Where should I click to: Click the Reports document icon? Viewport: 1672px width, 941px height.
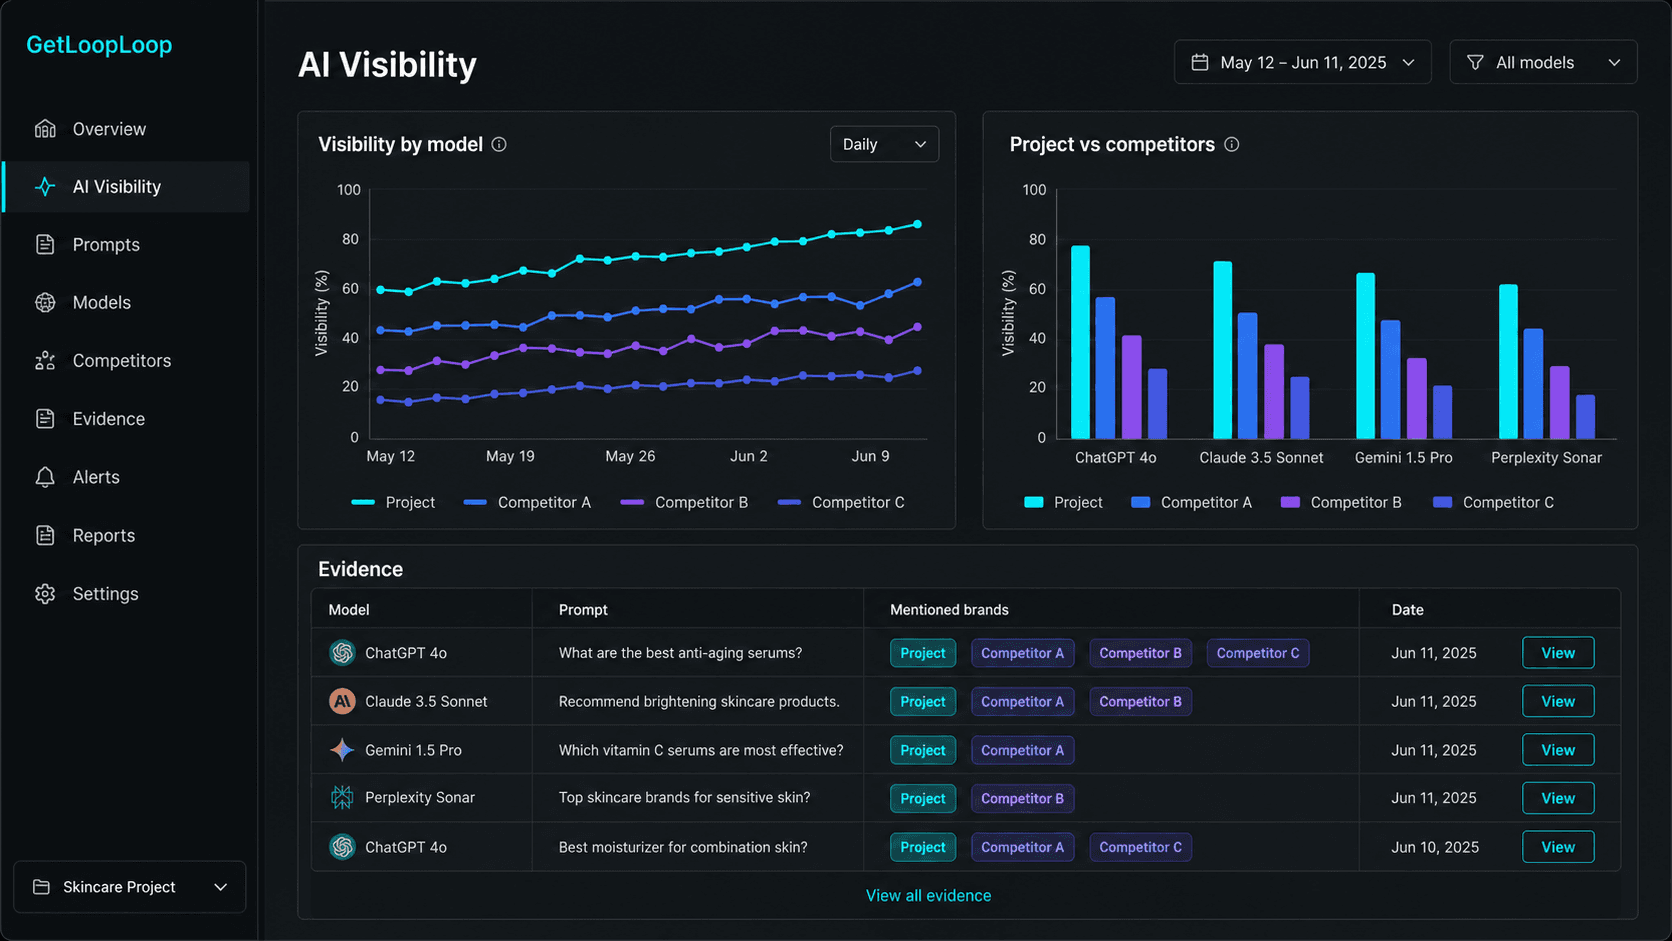coord(45,535)
